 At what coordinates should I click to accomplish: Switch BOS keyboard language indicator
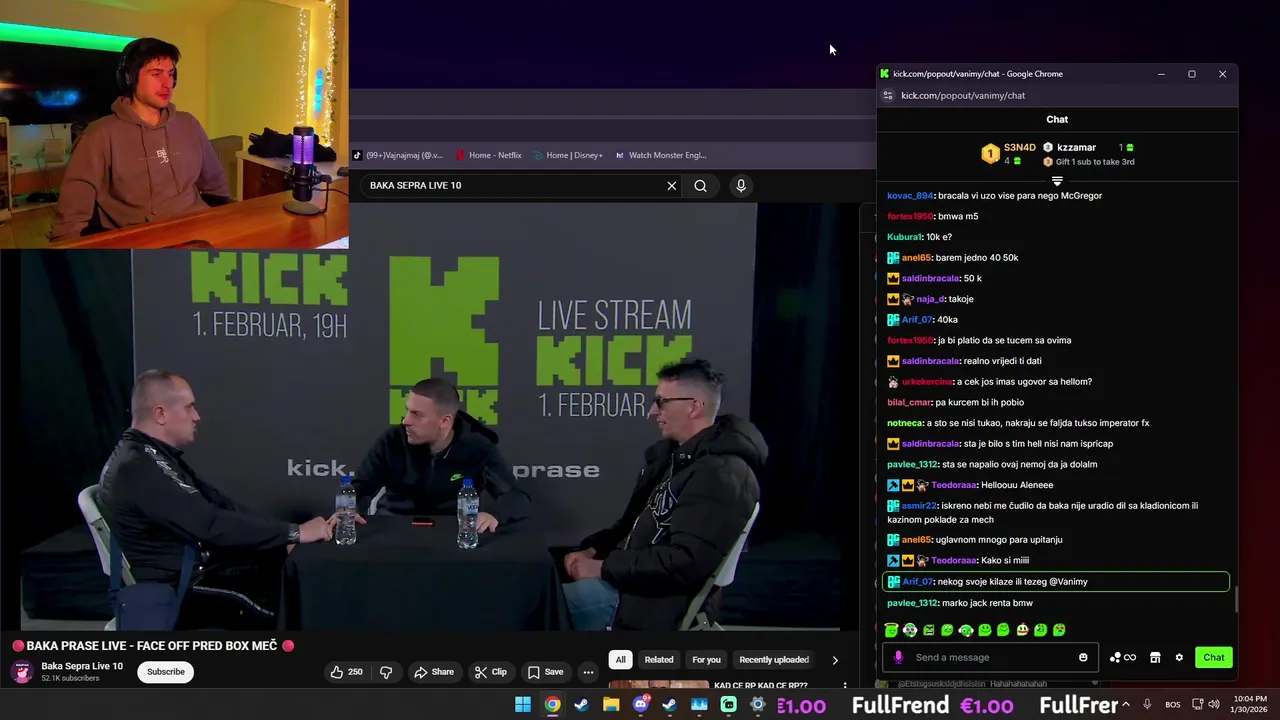pos(1173,705)
